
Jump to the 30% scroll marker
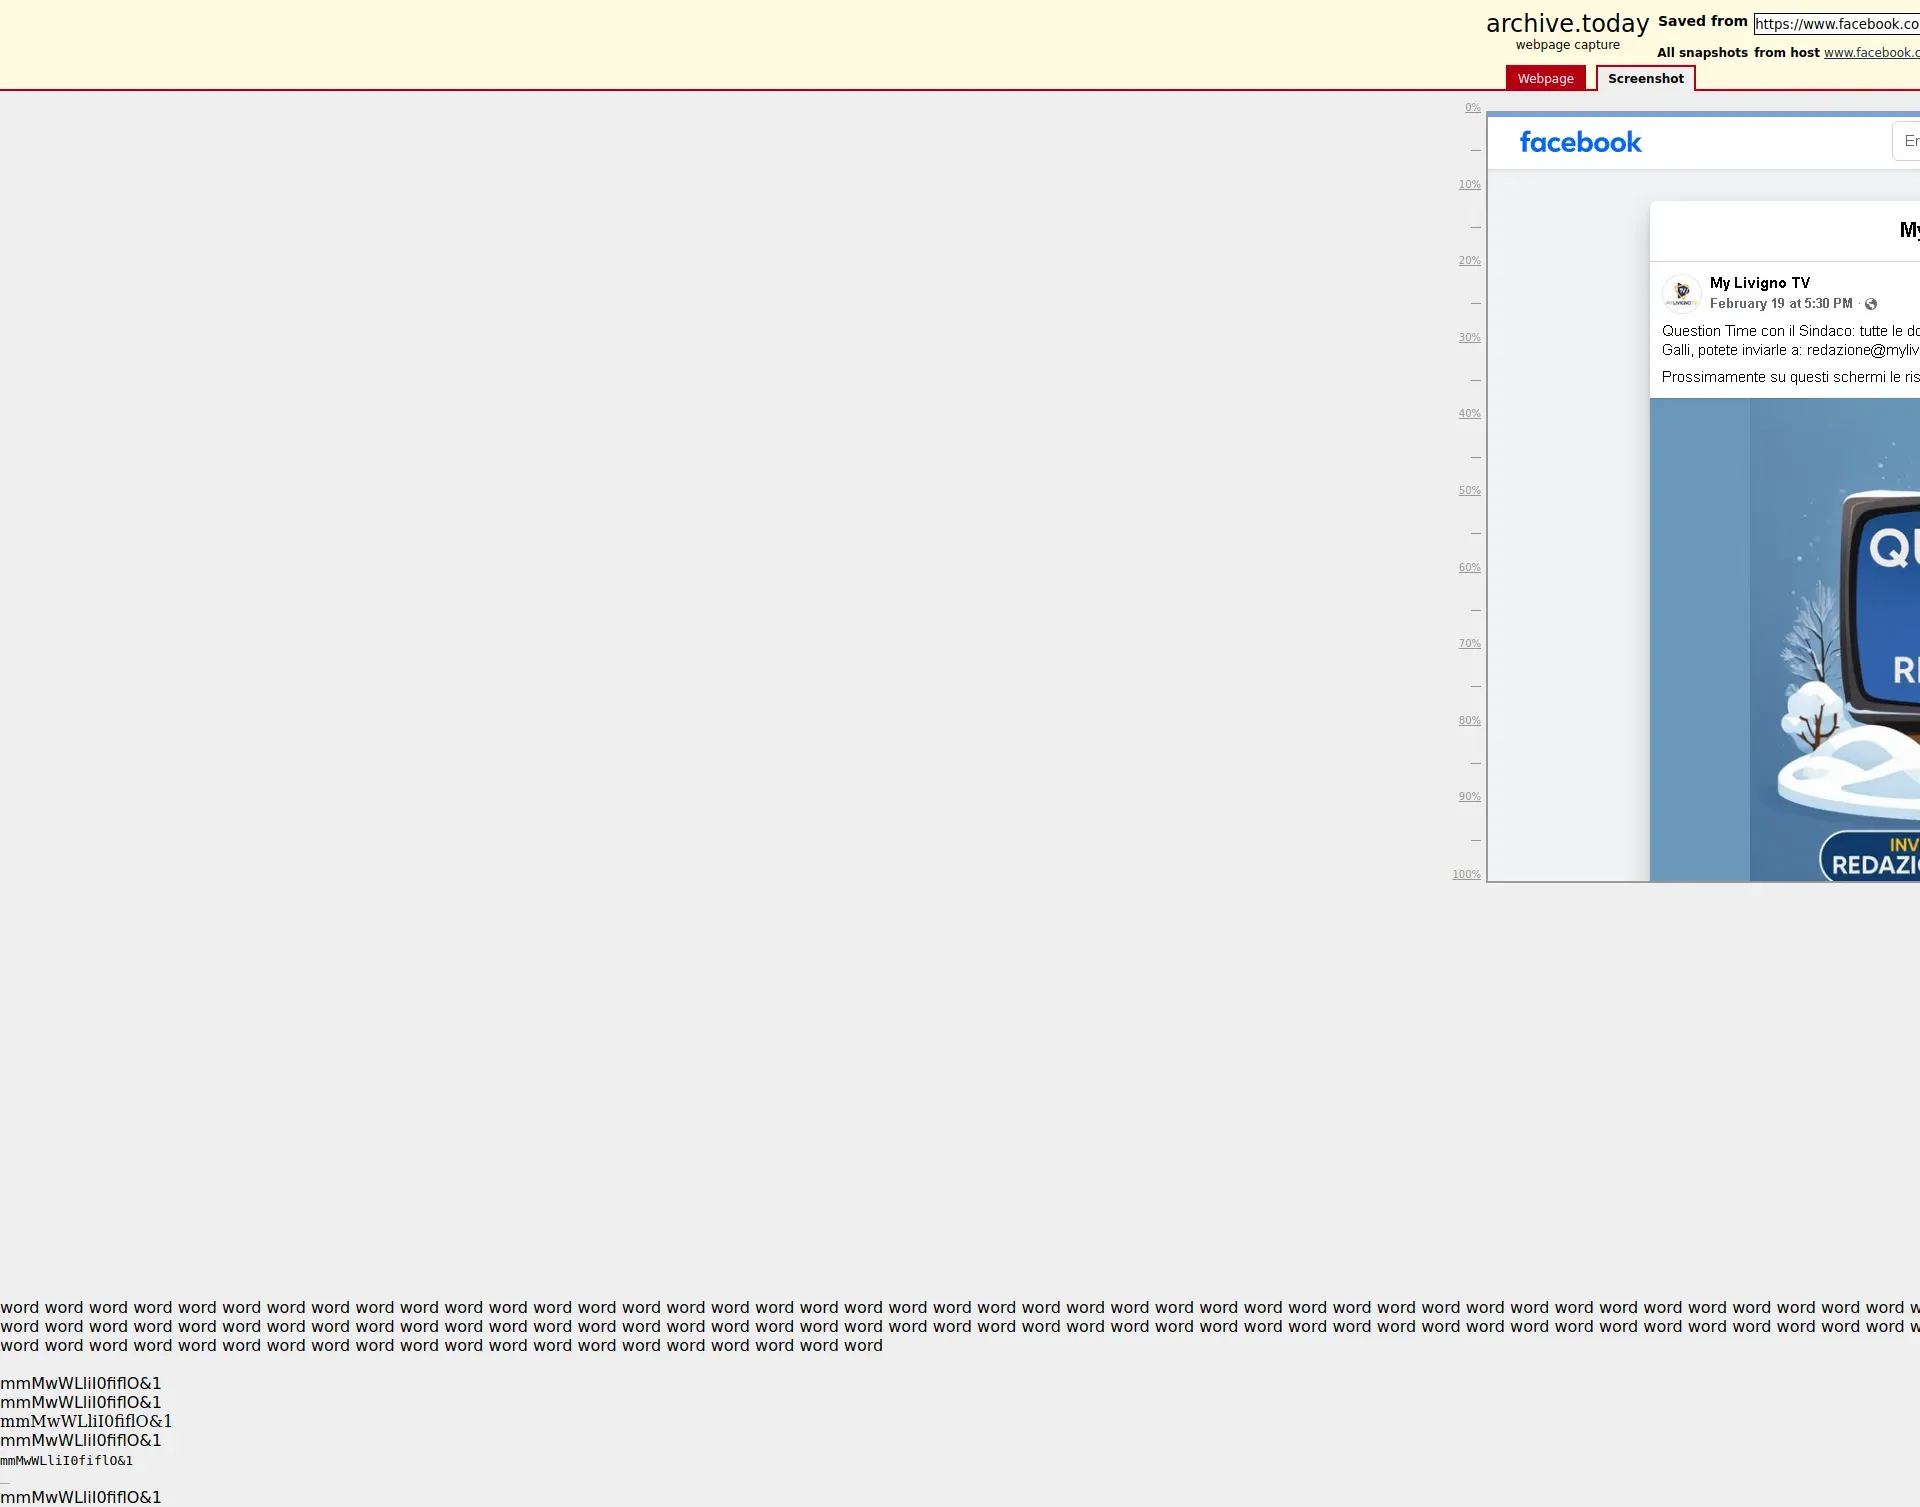[1469, 338]
